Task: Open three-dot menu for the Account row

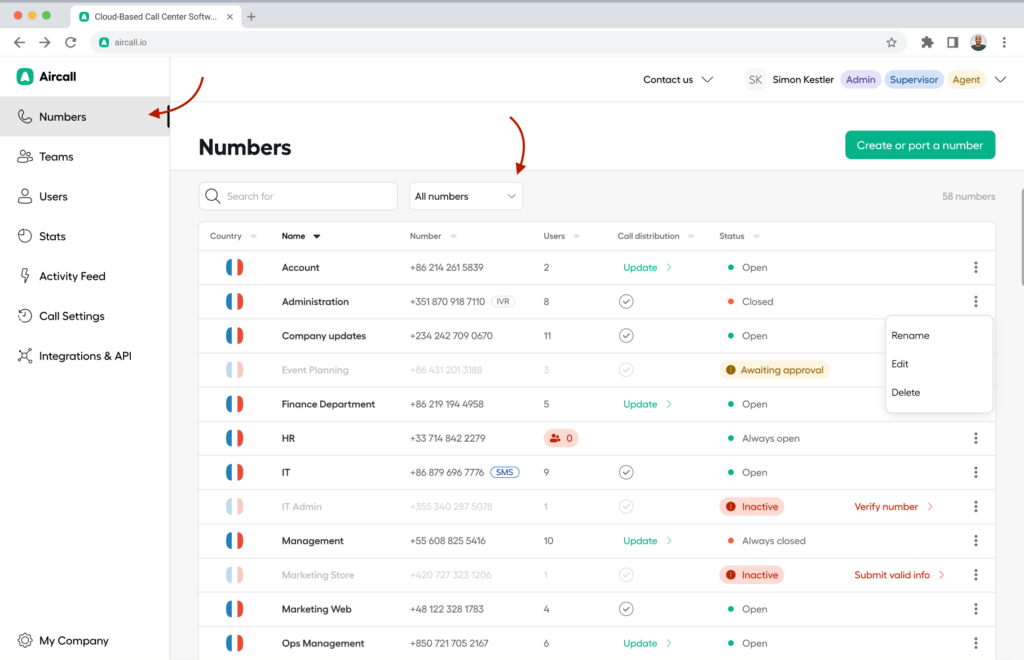Action: click(x=975, y=268)
